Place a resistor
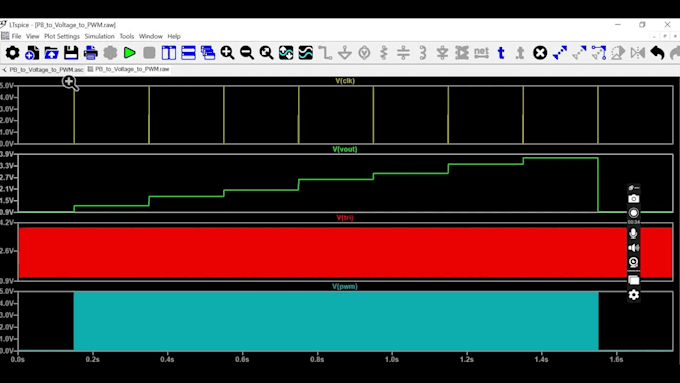The image size is (680, 383). click(384, 53)
